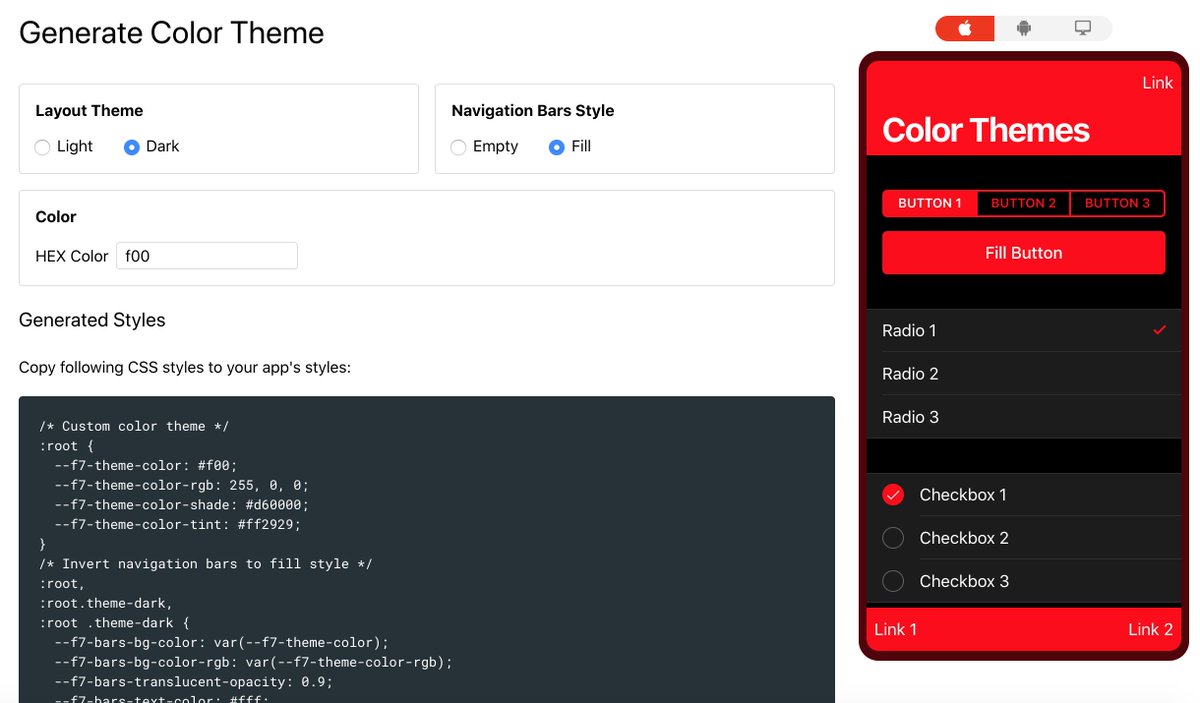Switch preview to Android icon

click(x=1023, y=28)
